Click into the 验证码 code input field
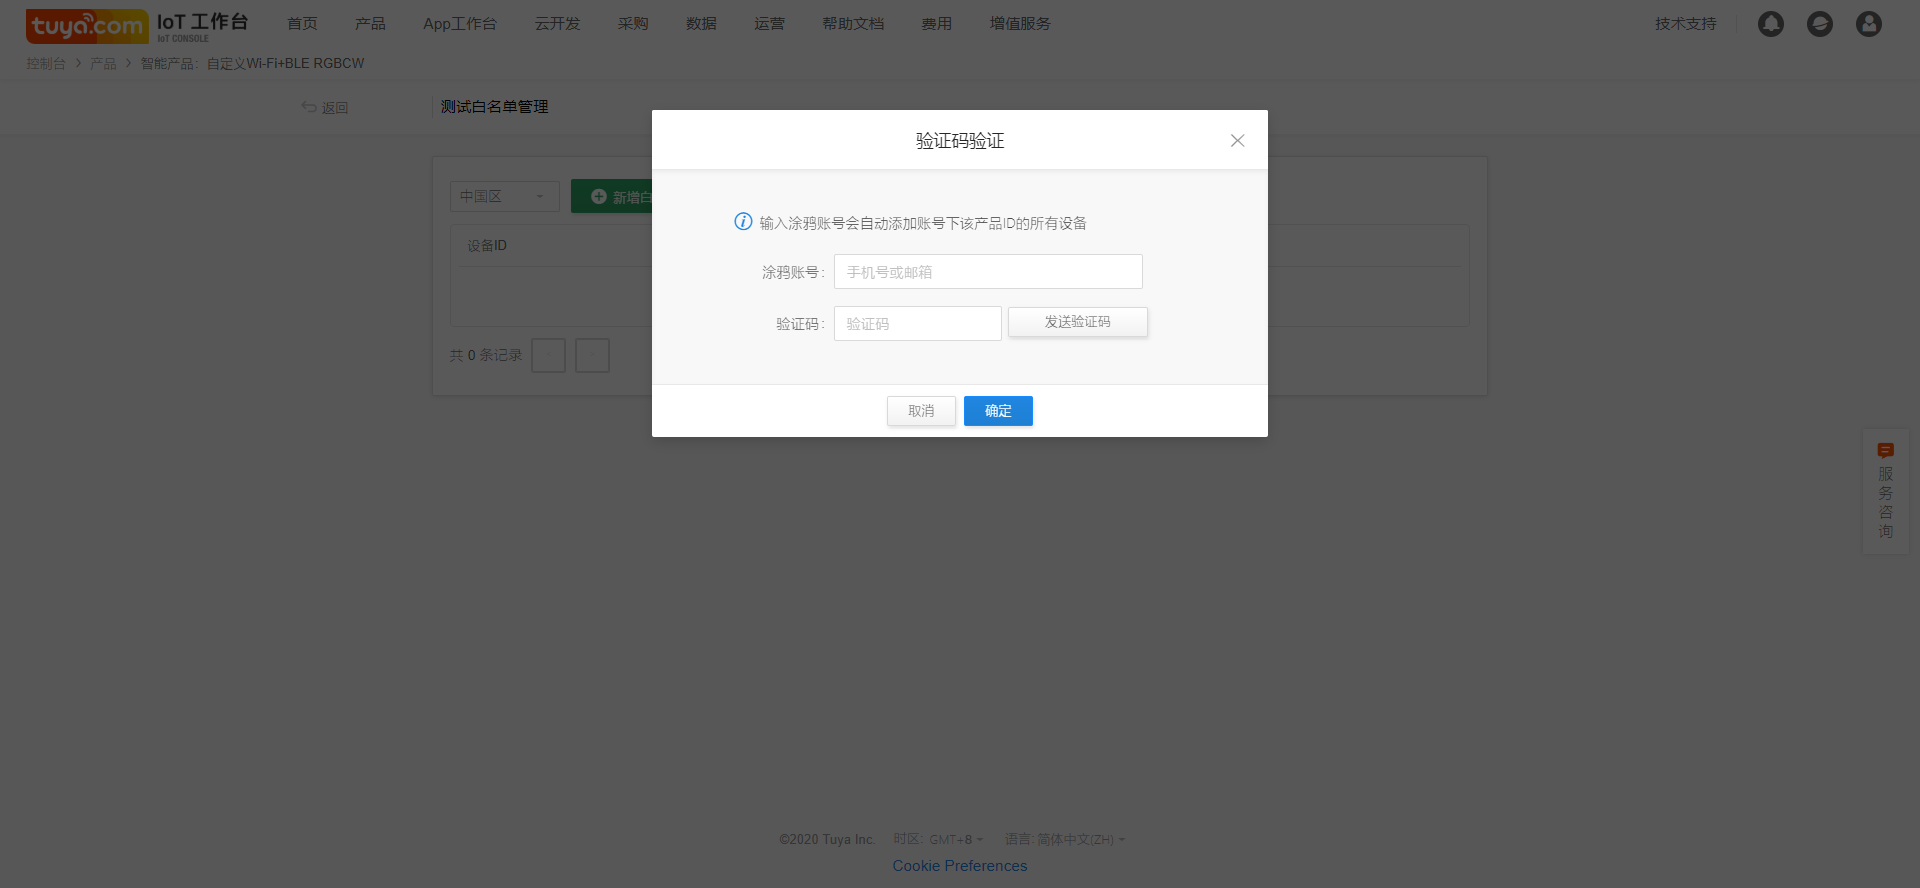 917,324
